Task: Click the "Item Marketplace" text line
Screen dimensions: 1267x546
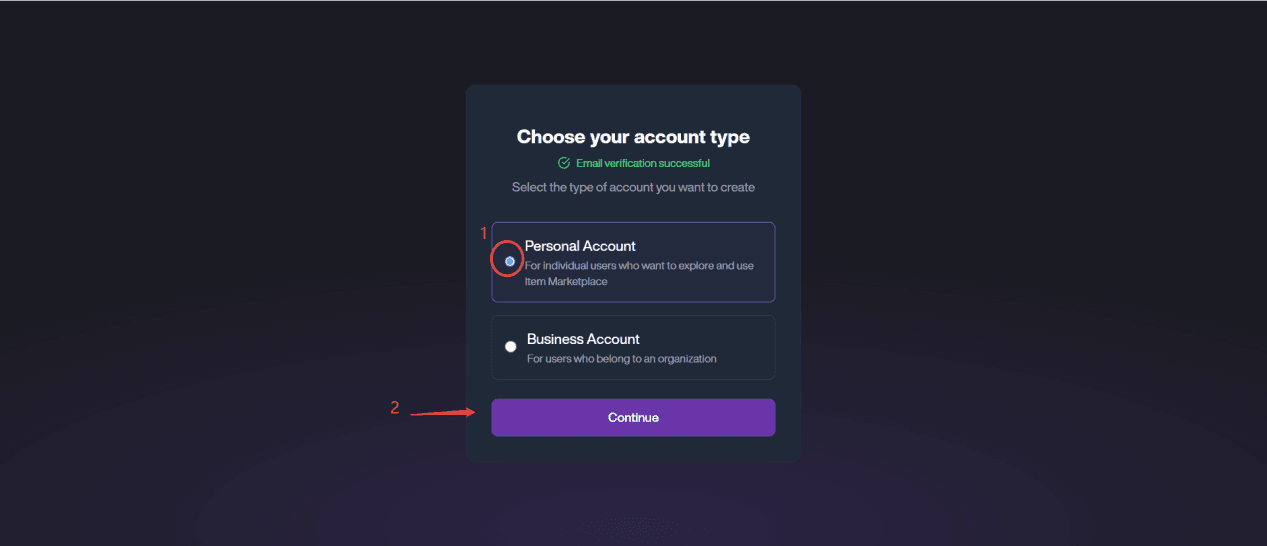Action: 566,282
